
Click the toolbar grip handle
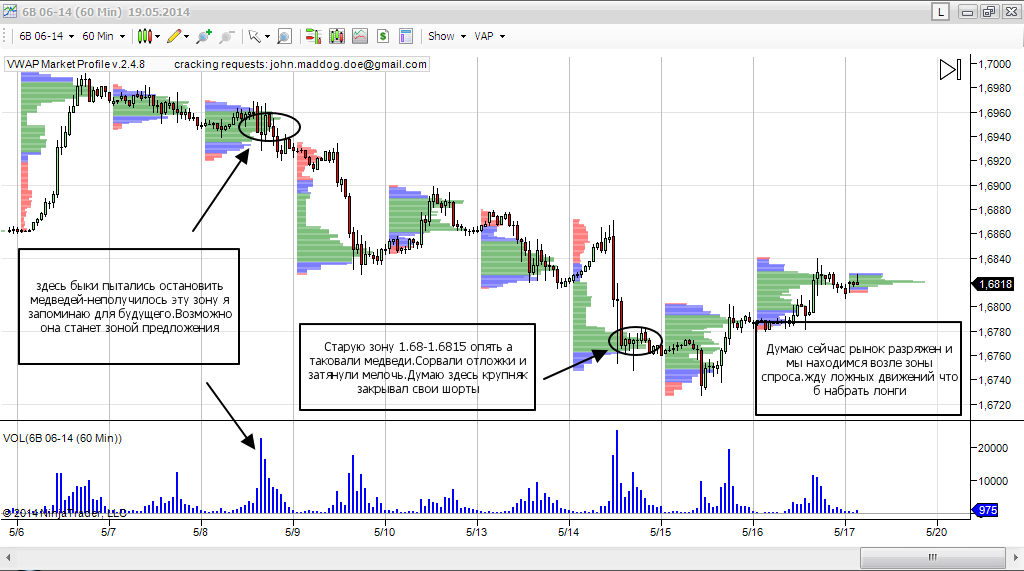point(5,36)
